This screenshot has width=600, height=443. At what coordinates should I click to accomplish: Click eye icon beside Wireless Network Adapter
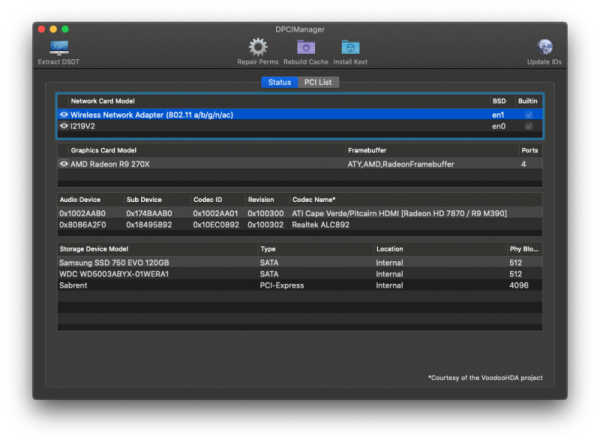64,115
